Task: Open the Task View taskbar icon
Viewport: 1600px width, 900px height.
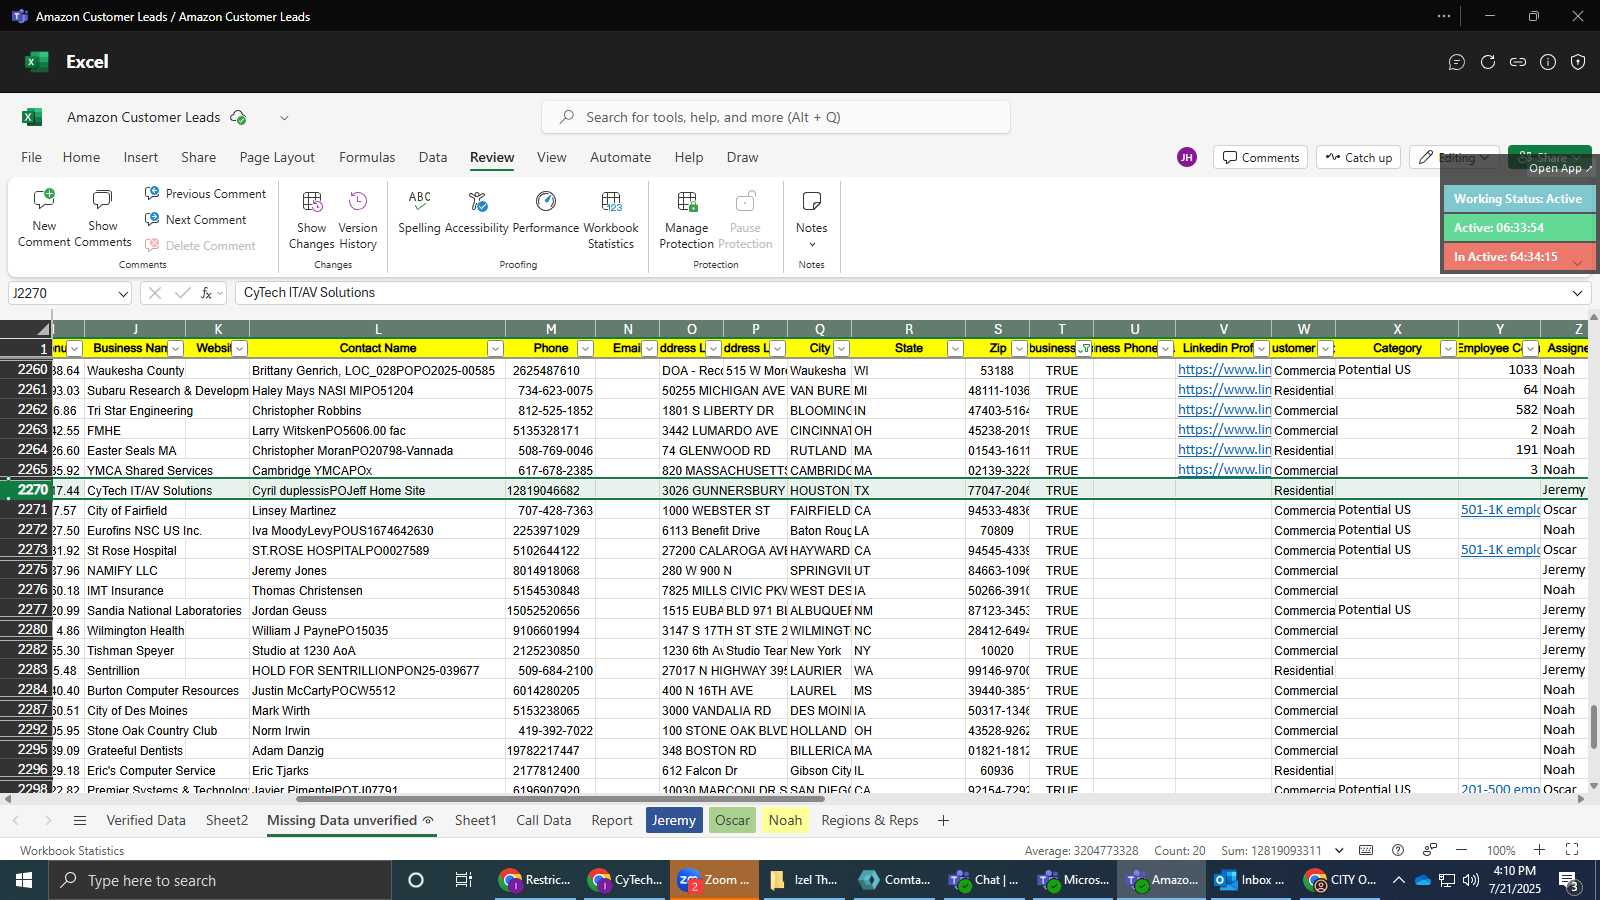Action: pyautogui.click(x=463, y=880)
